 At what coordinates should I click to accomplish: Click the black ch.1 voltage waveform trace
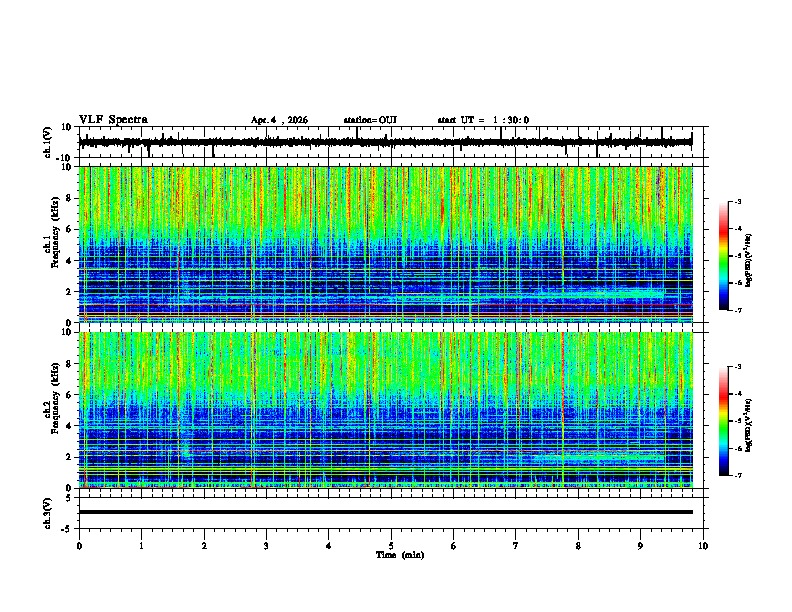coord(385,142)
